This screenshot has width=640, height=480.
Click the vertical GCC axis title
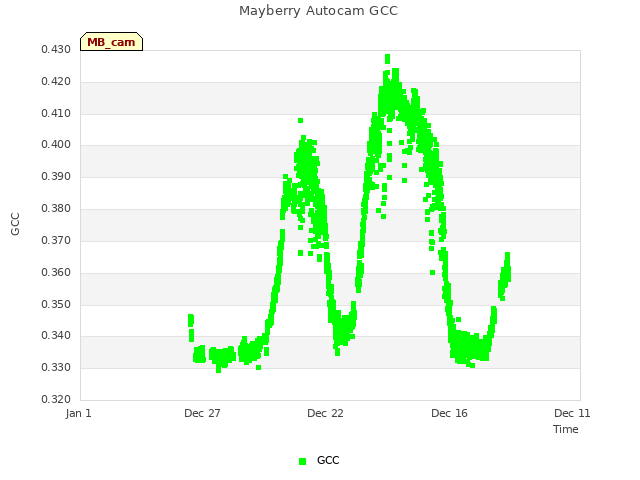click(x=15, y=224)
